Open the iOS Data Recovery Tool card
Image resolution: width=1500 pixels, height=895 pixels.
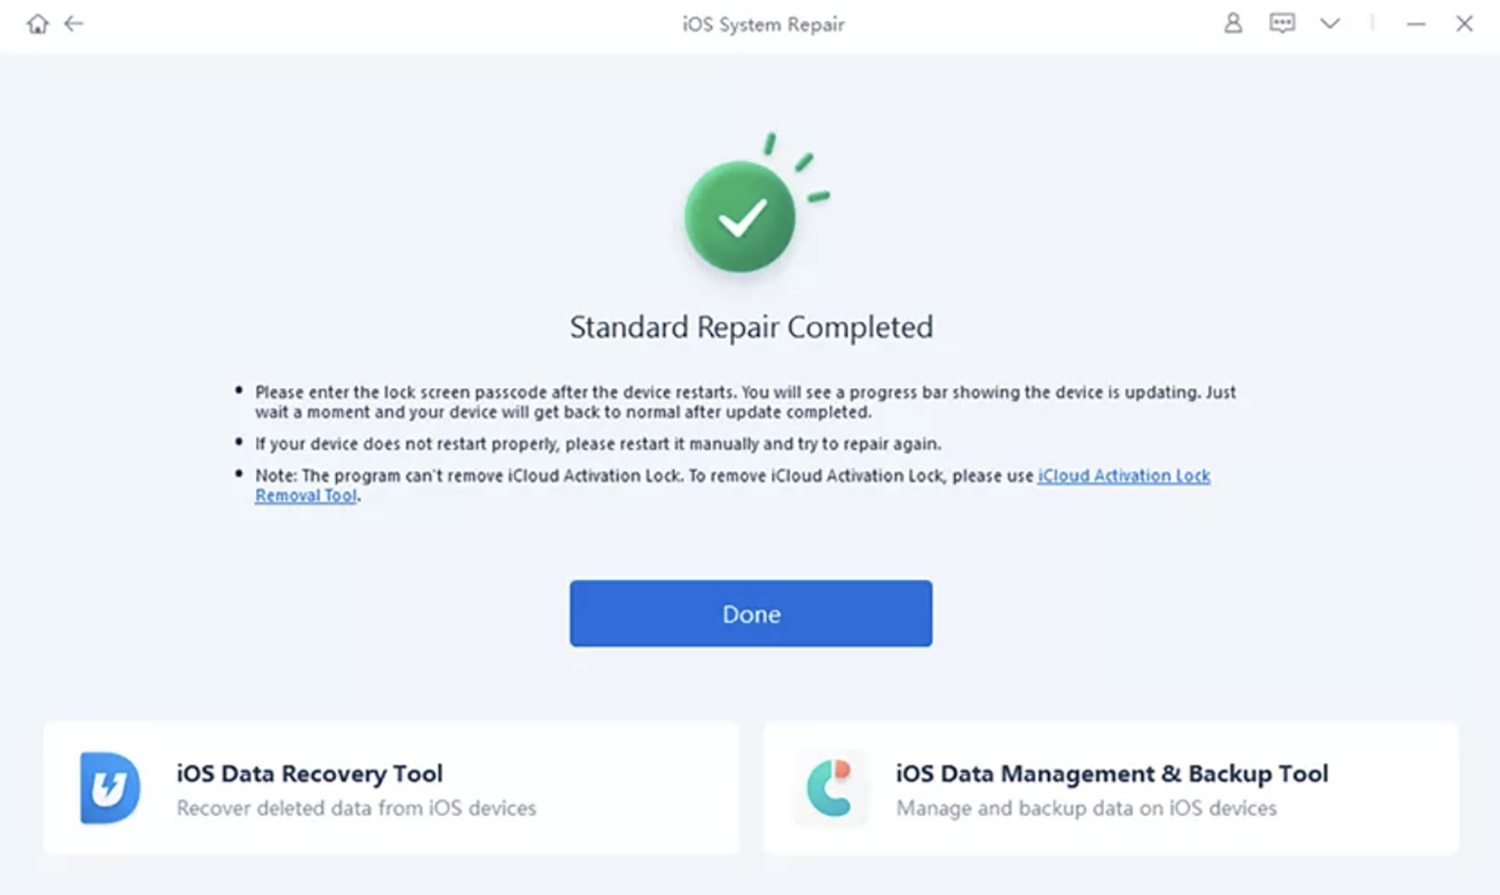click(x=391, y=788)
